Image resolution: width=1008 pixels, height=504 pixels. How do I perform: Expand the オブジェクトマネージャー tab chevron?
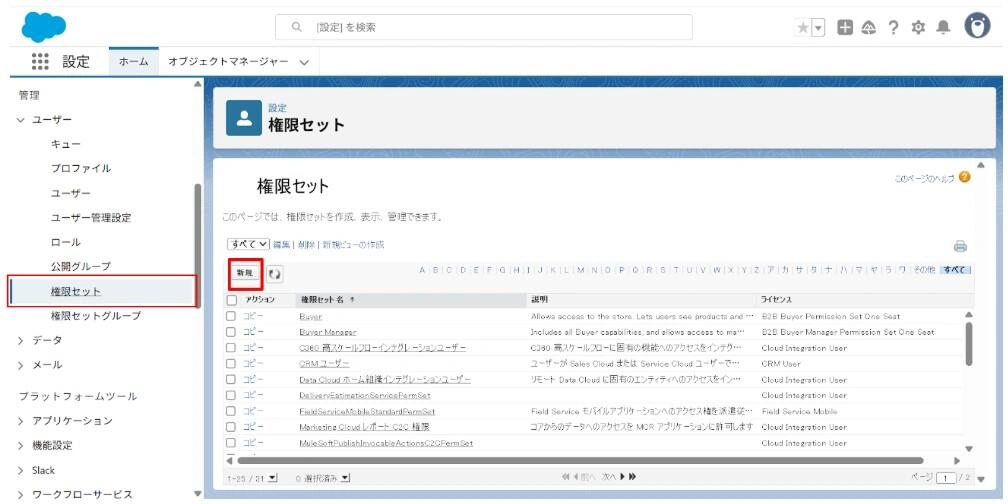[x=304, y=62]
